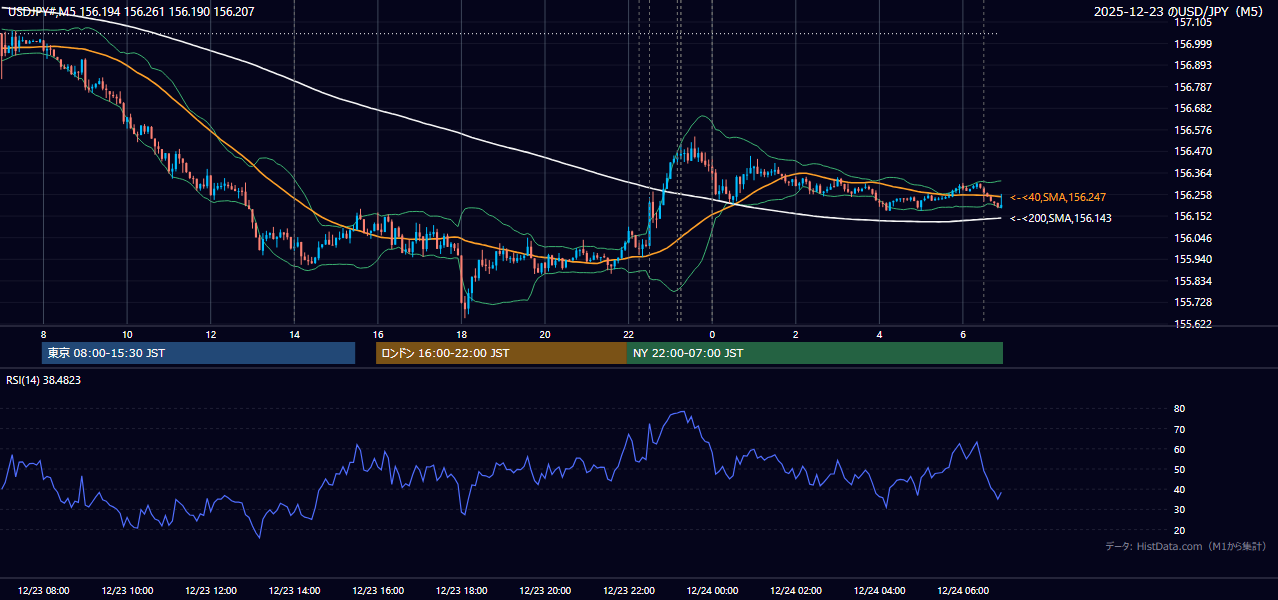Click the RSI 40 level label
The image size is (1278, 600).
[x=1179, y=490]
